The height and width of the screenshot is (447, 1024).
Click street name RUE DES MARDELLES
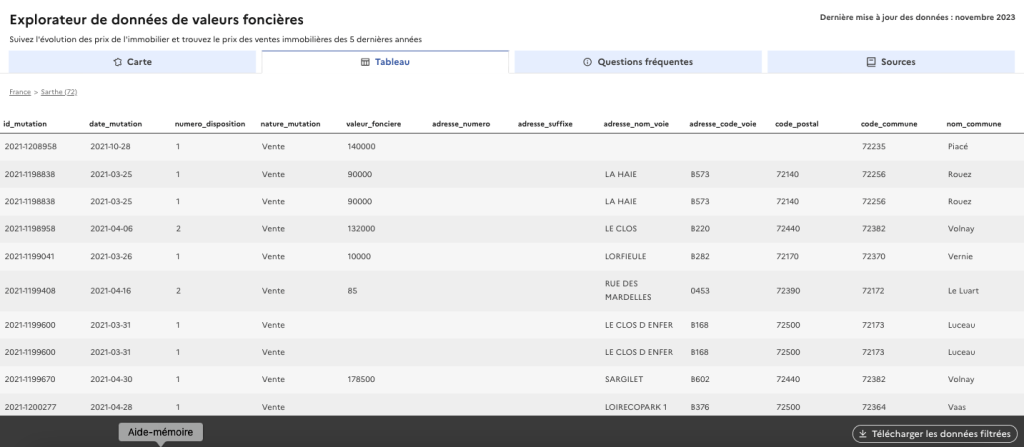coord(628,291)
